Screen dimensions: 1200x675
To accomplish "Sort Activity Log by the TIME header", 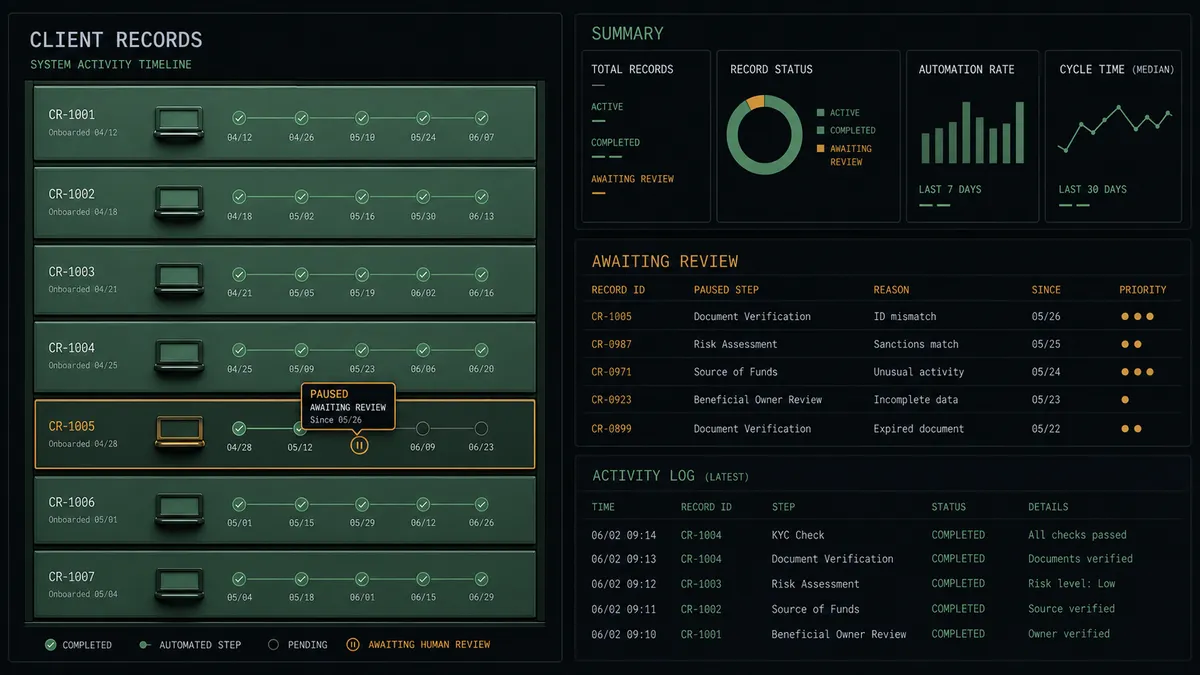I will click(x=603, y=507).
